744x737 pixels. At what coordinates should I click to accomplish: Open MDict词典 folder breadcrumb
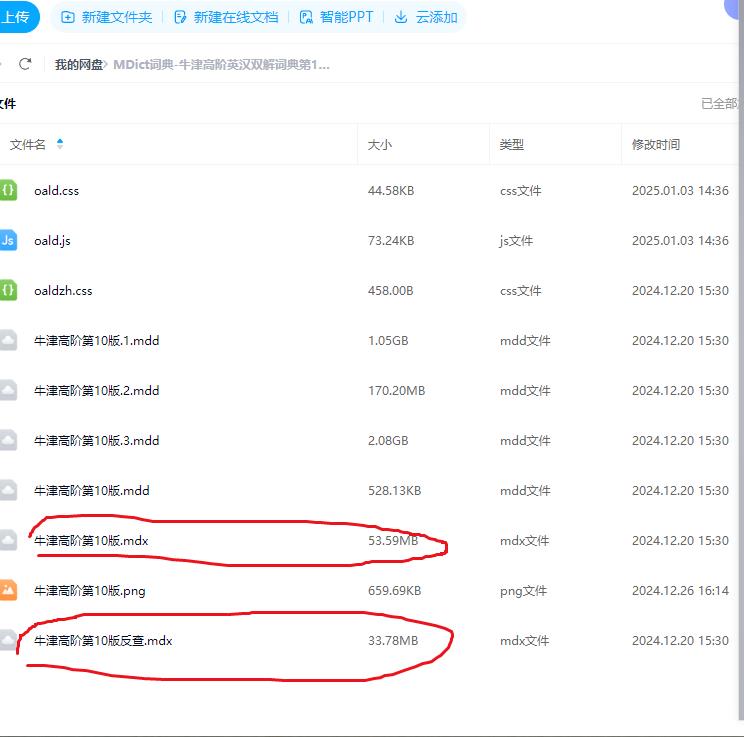click(221, 65)
